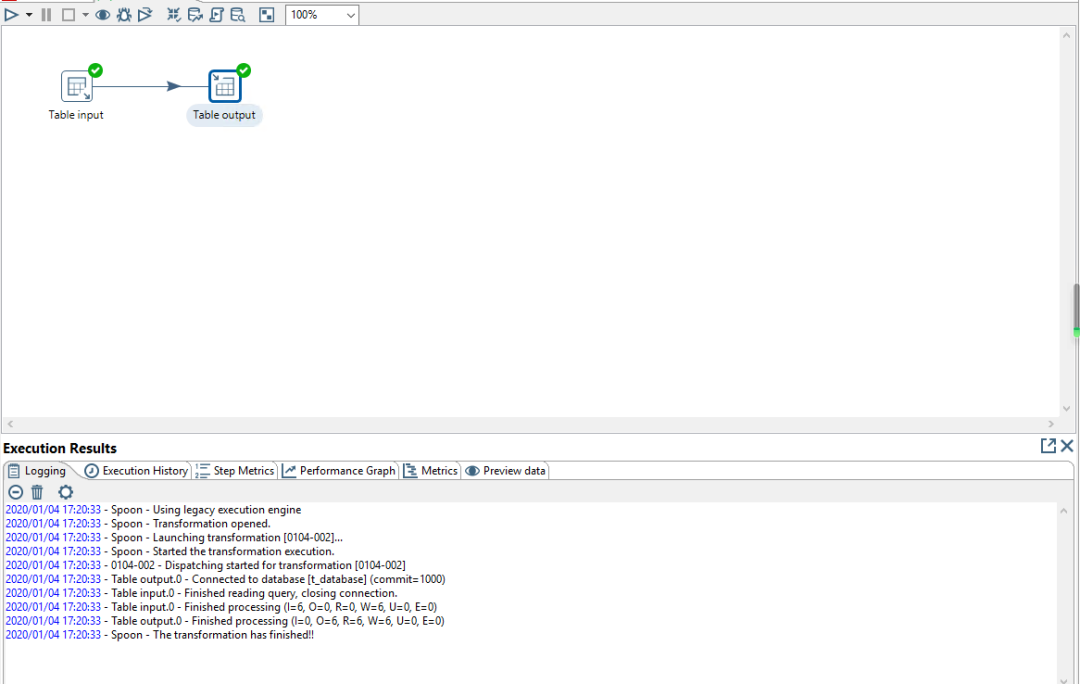This screenshot has height=684, width=1080.
Task: Open the stop options dropdown arrow
Action: click(85, 14)
